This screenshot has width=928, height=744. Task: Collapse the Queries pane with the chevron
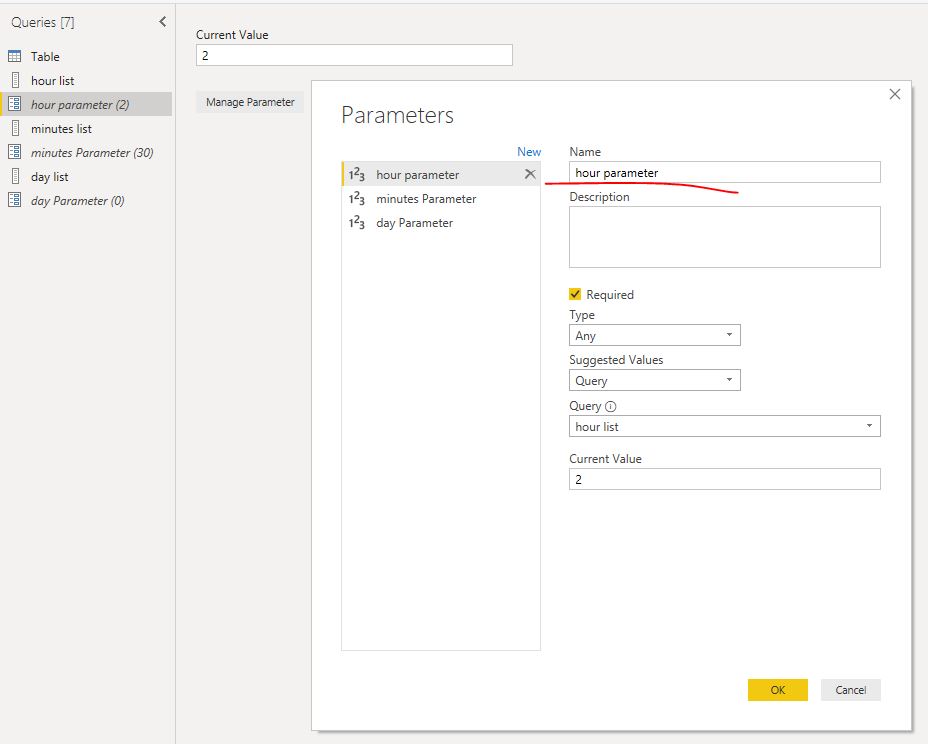point(163,22)
